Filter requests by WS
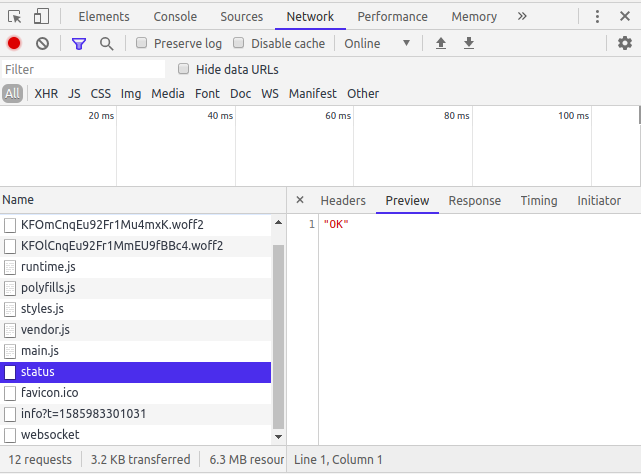 pos(270,94)
